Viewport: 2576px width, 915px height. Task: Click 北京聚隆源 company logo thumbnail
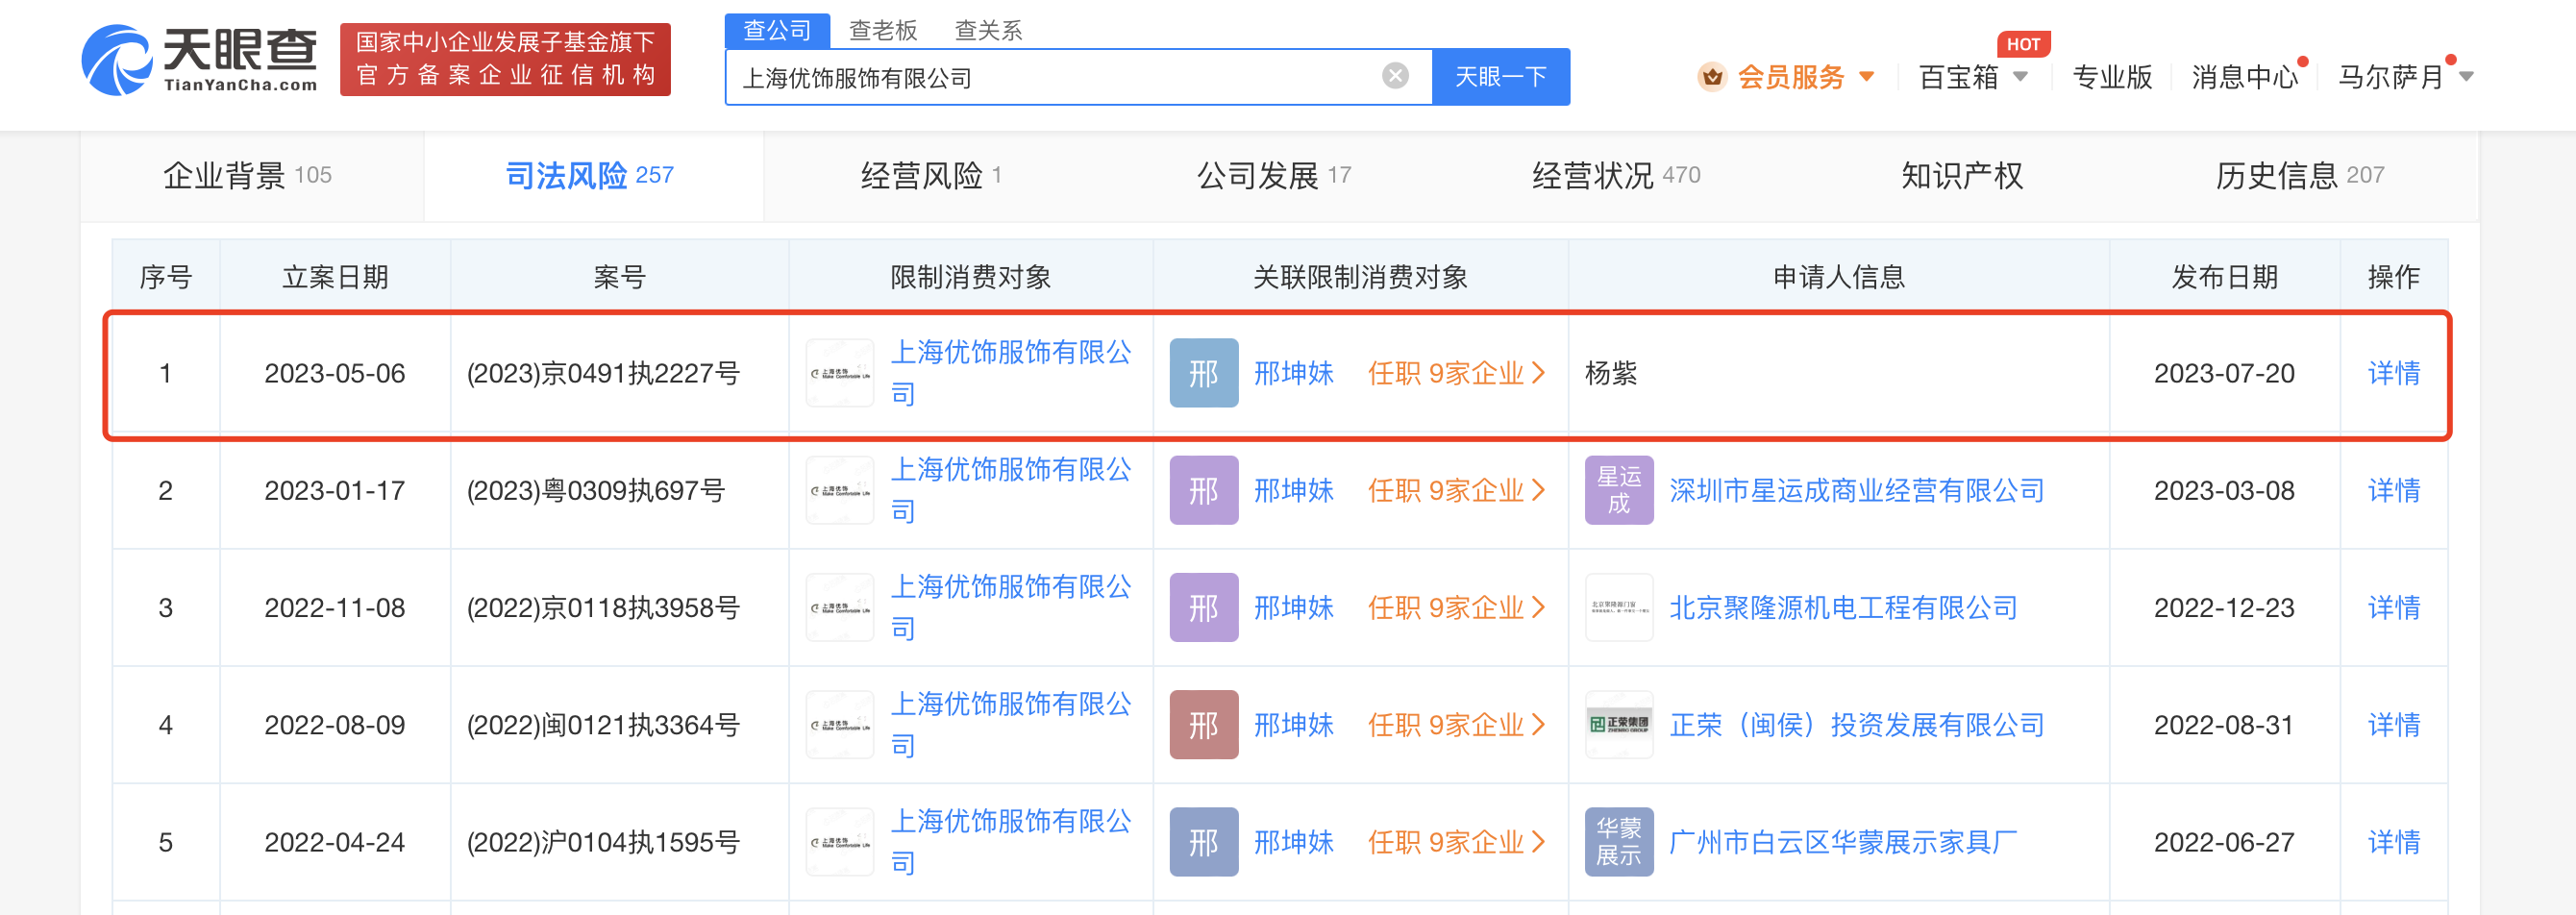pos(1618,608)
